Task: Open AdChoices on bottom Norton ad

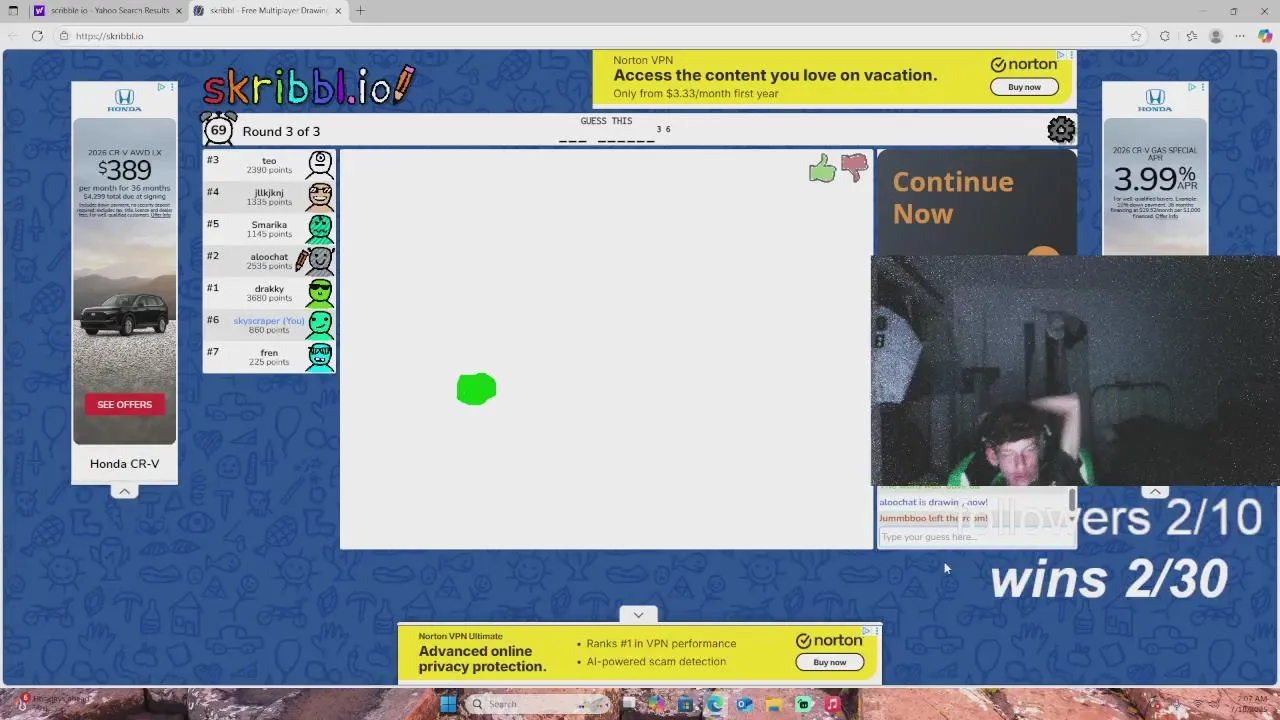Action: click(866, 631)
